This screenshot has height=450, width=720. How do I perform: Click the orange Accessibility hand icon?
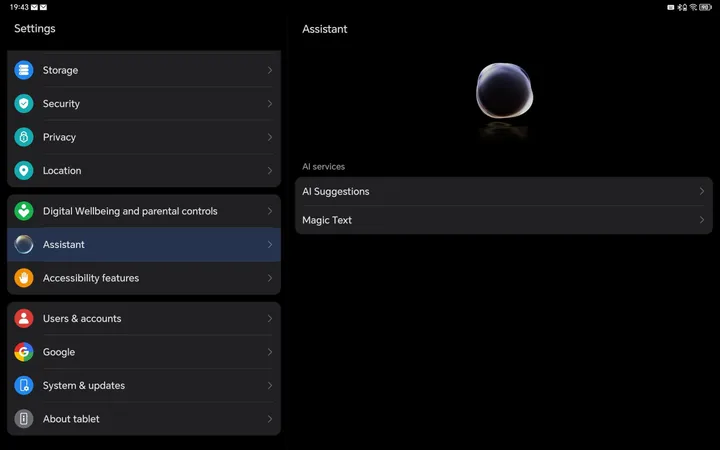(24, 278)
